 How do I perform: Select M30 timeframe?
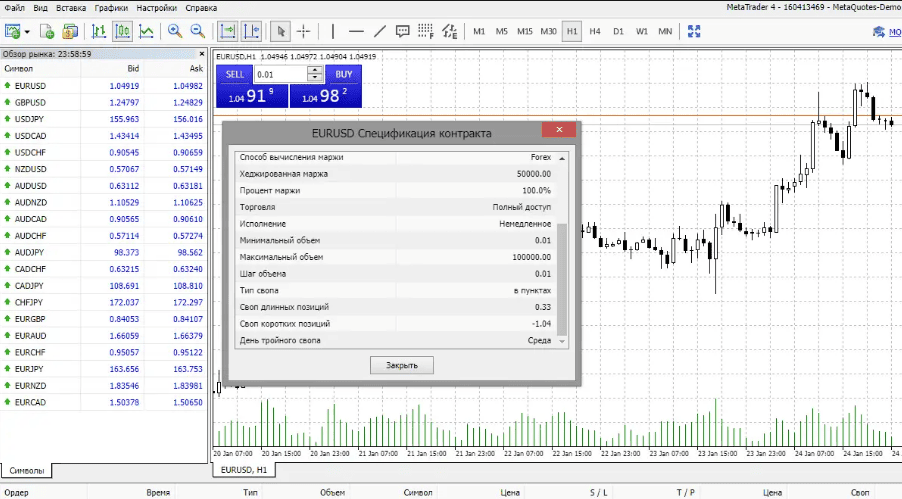548,31
